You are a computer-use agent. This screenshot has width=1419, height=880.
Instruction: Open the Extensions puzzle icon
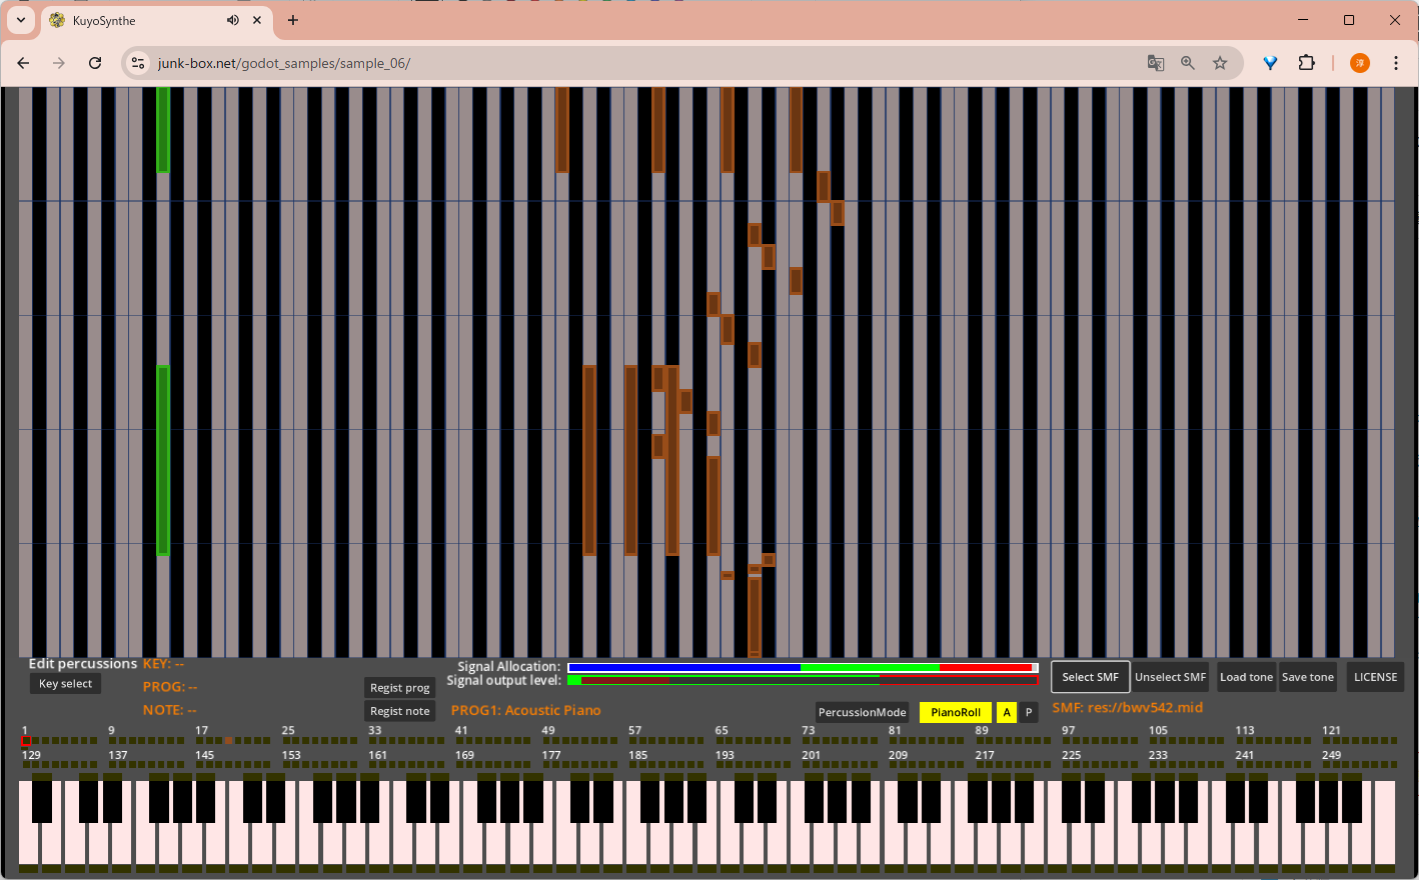[x=1306, y=63]
